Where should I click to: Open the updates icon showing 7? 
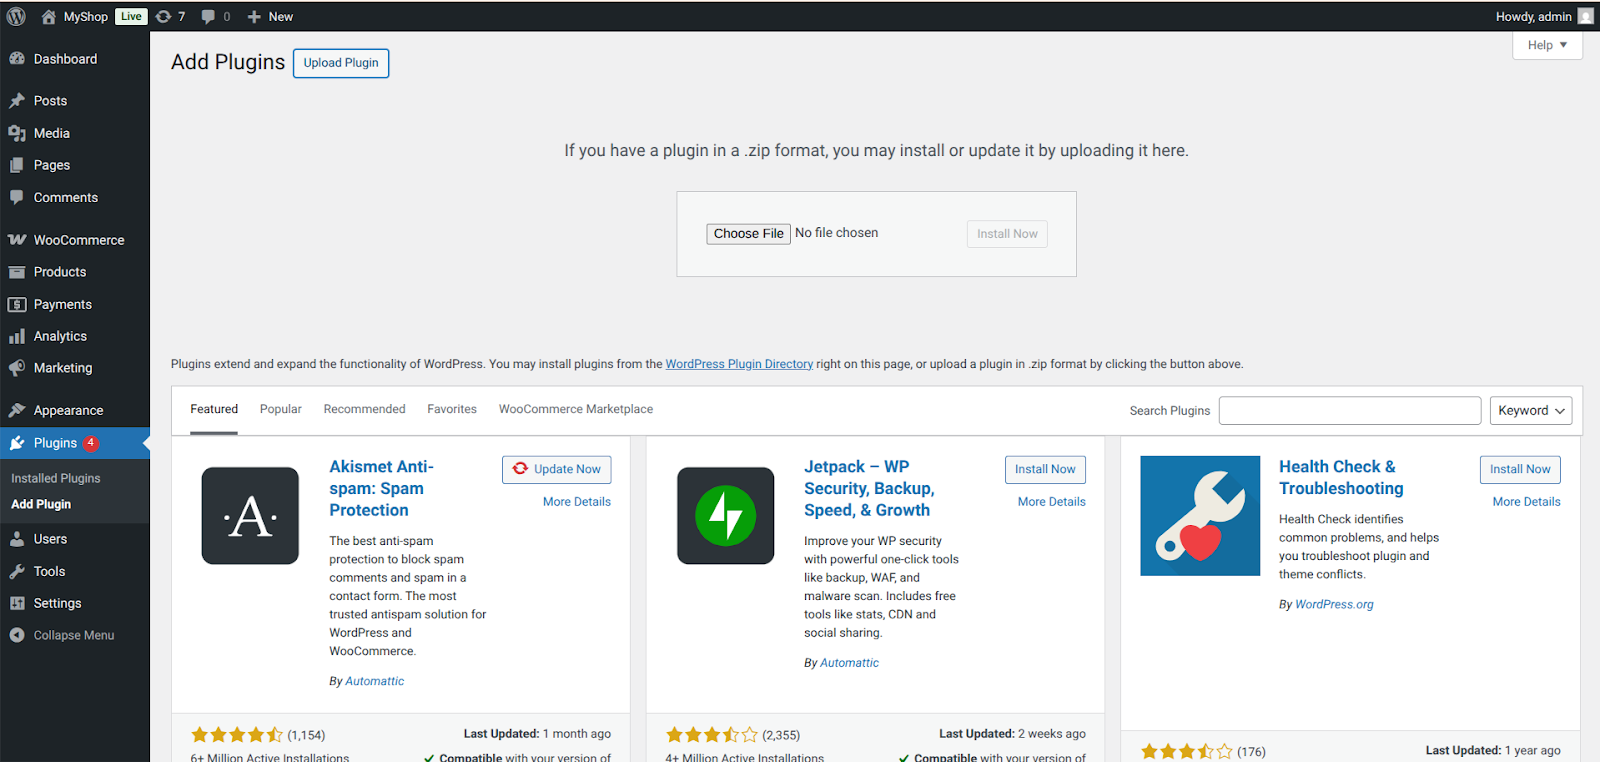(x=163, y=16)
